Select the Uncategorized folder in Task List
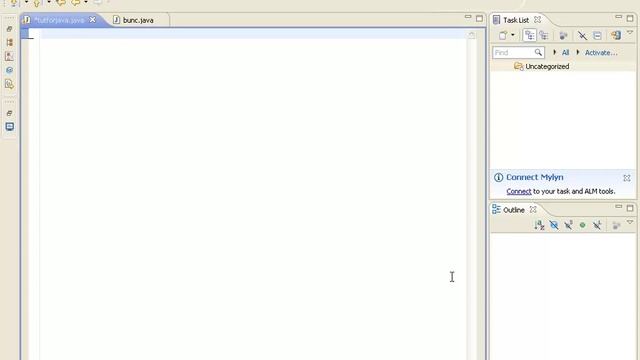This screenshot has width=640, height=360. click(542, 66)
